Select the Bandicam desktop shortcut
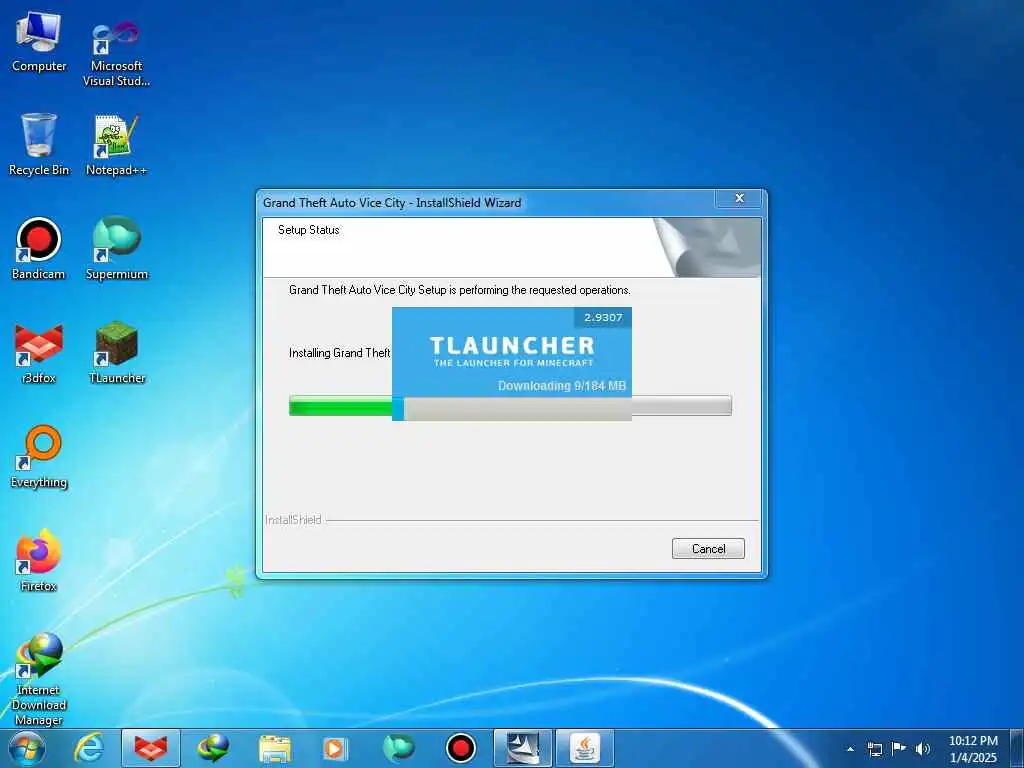This screenshot has height=768, width=1024. tap(39, 249)
